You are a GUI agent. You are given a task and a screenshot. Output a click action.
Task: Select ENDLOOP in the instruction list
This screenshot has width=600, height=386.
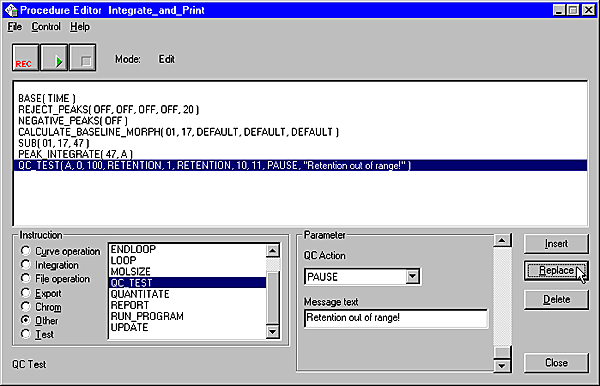[188, 249]
